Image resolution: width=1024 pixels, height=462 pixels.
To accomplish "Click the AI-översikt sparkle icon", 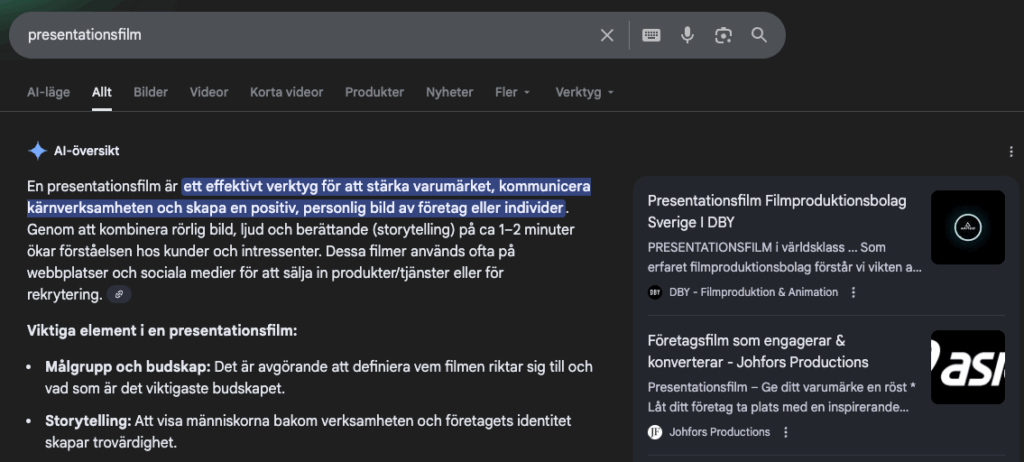I will click(x=37, y=151).
